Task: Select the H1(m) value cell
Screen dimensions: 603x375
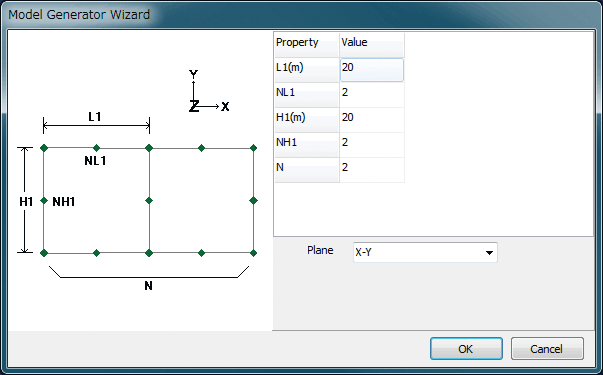Action: click(371, 120)
